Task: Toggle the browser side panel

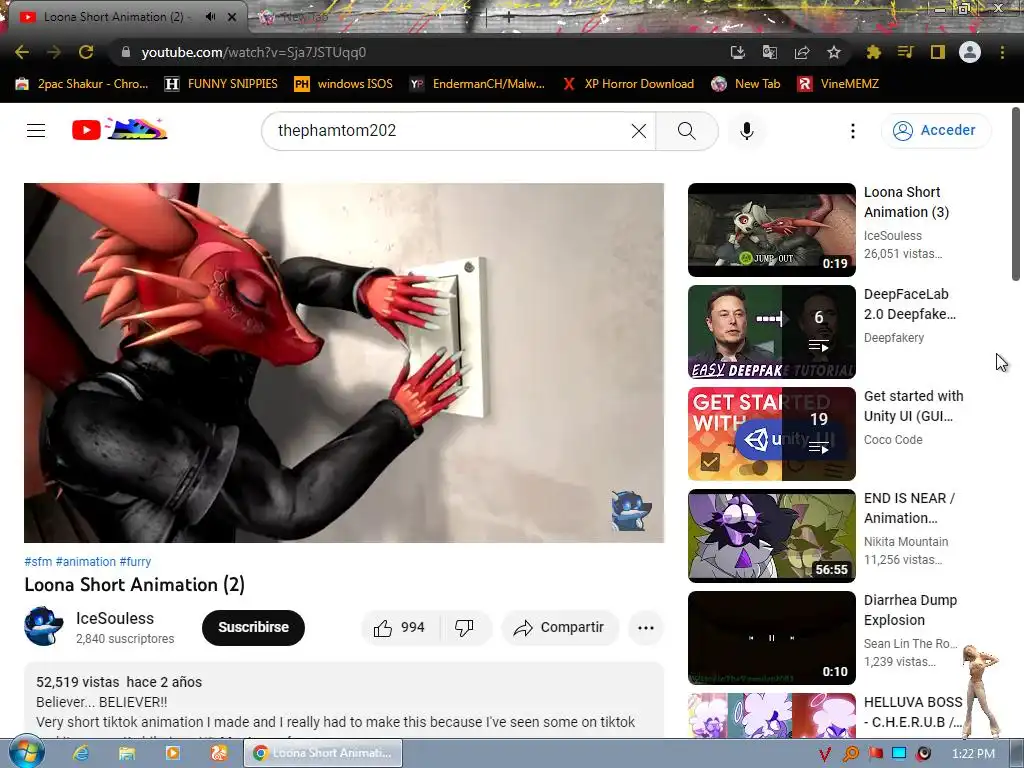Action: (x=938, y=52)
